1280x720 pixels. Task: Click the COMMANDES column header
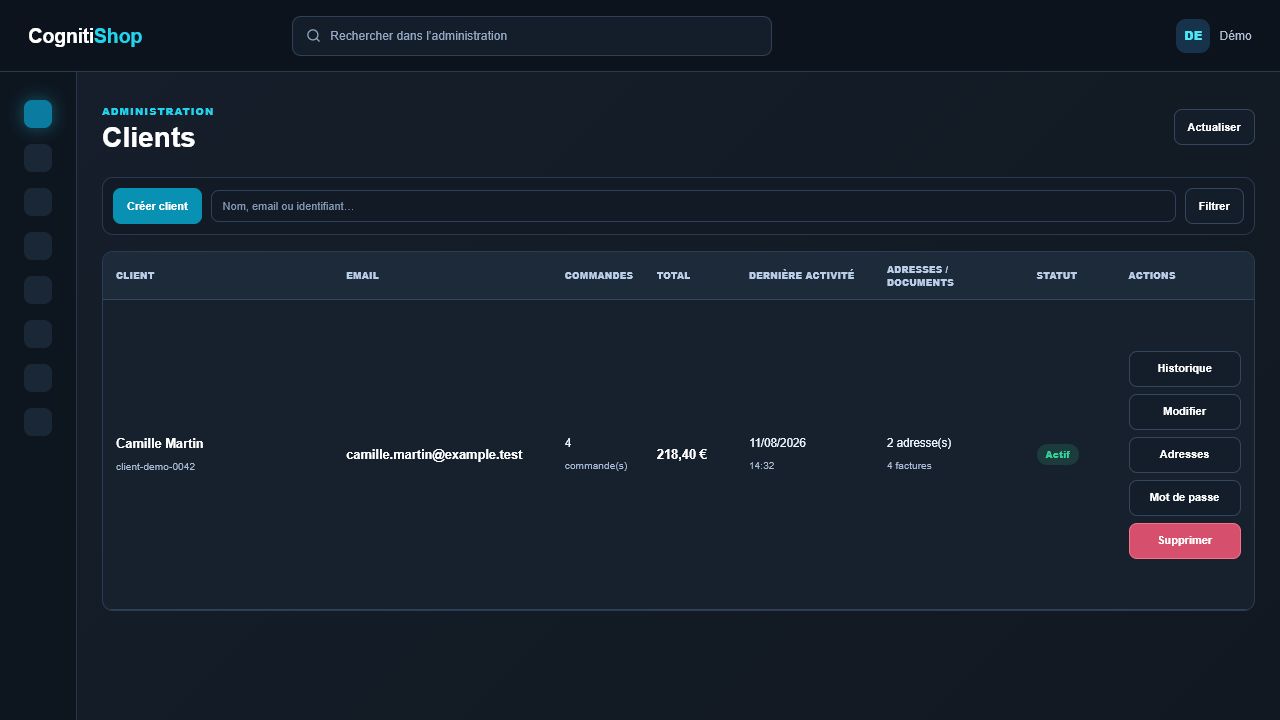599,276
